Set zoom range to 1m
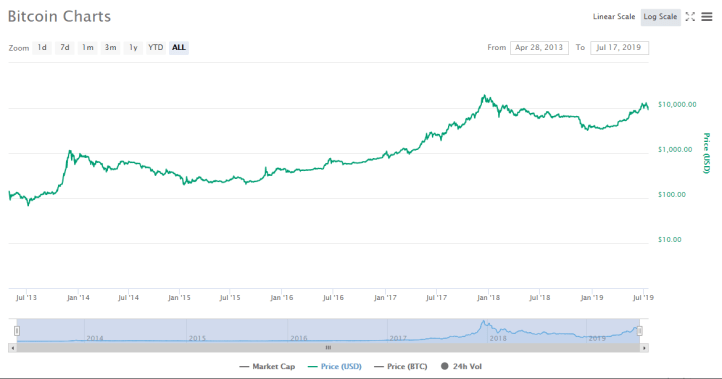The image size is (722, 379). (x=87, y=47)
